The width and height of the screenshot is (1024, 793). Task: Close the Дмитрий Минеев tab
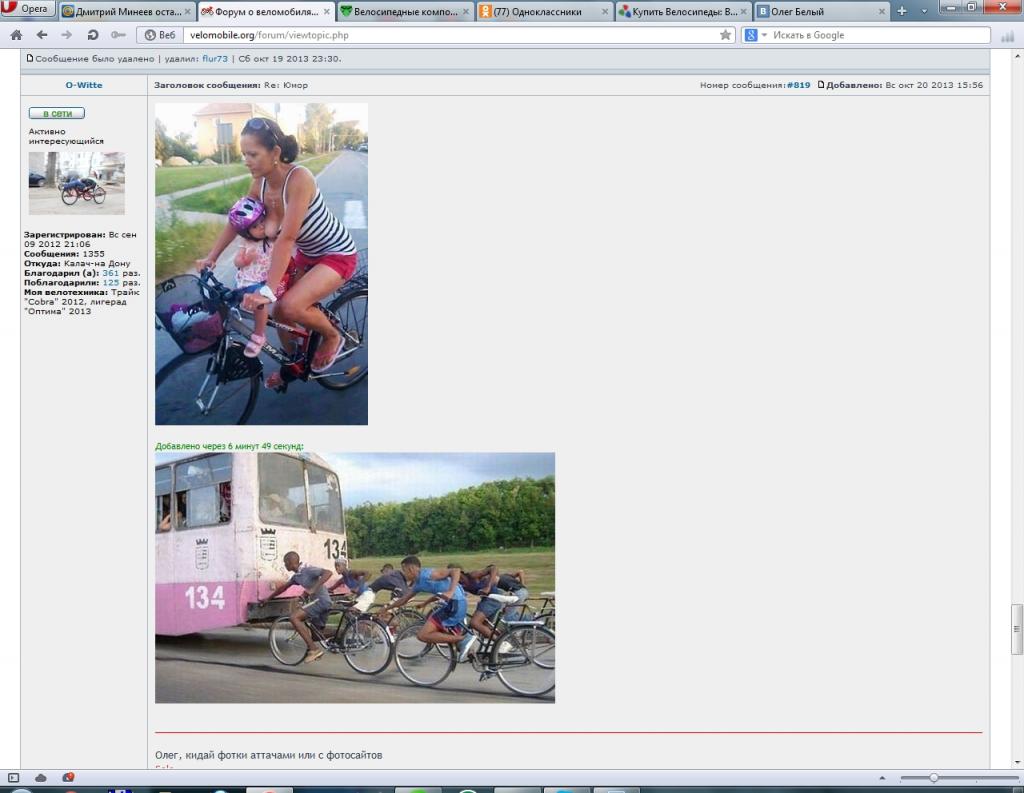coord(187,12)
